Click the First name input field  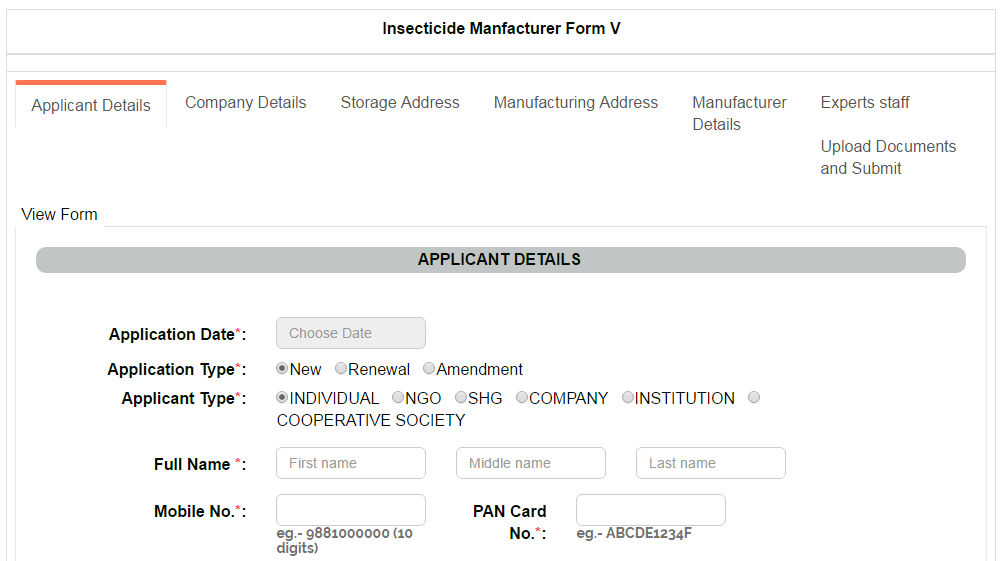(351, 463)
